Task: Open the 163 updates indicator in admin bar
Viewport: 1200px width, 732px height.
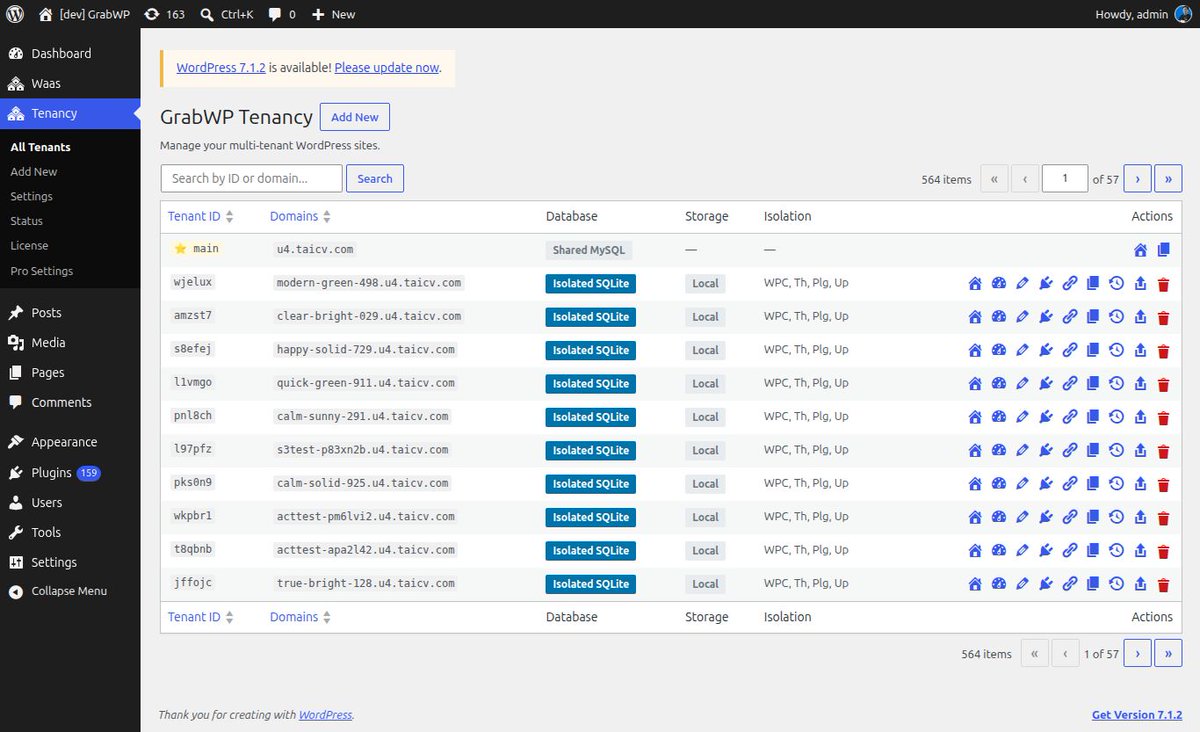Action: pos(164,14)
